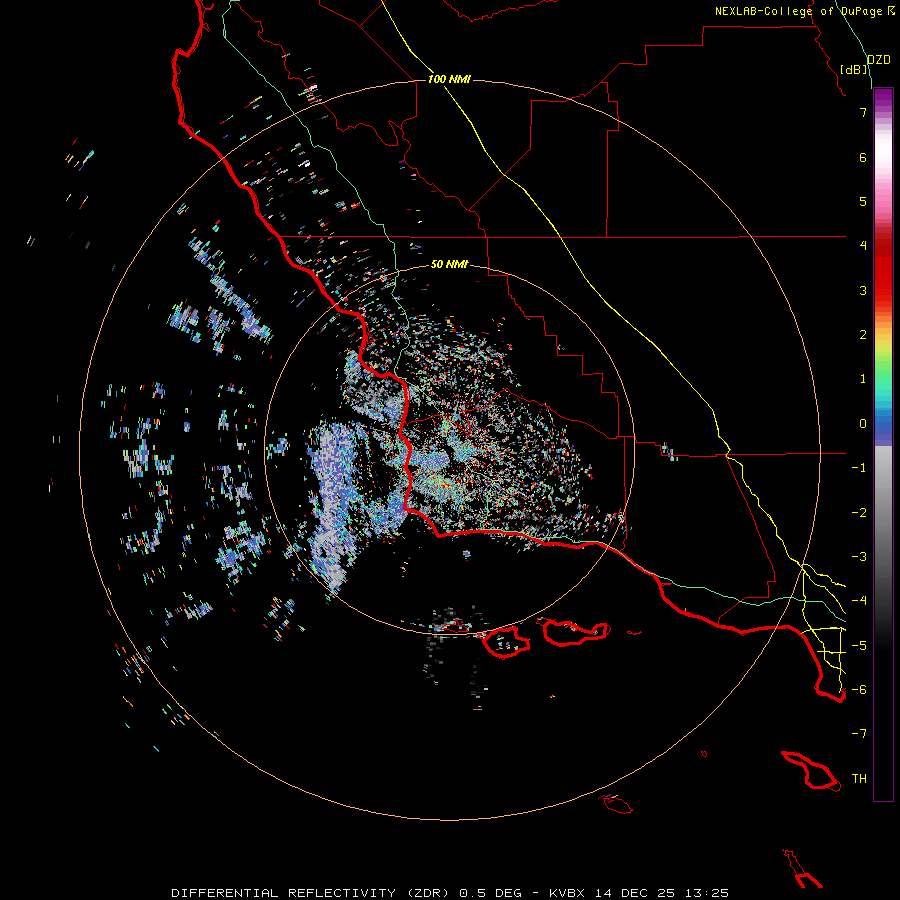Screen dimensions: 900x900
Task: Select the 2 dB scale value
Action: pos(863,335)
